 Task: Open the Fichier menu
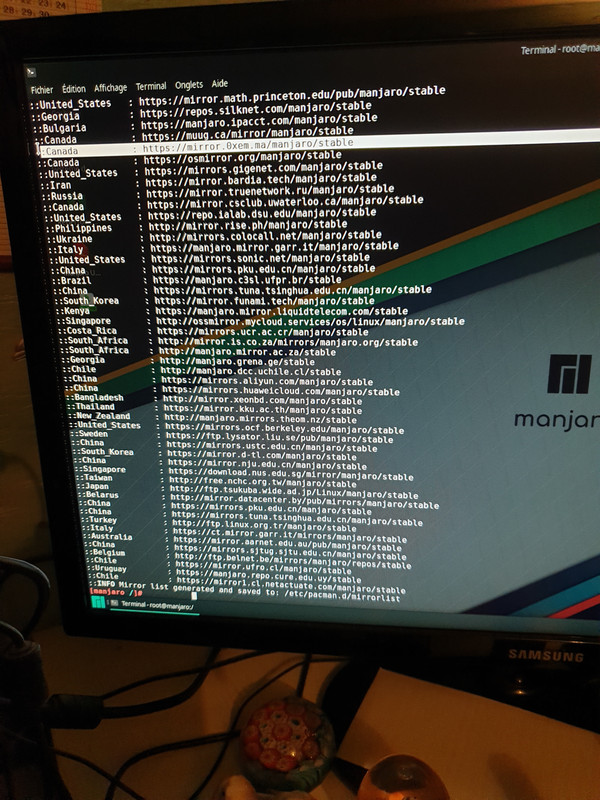tap(41, 90)
